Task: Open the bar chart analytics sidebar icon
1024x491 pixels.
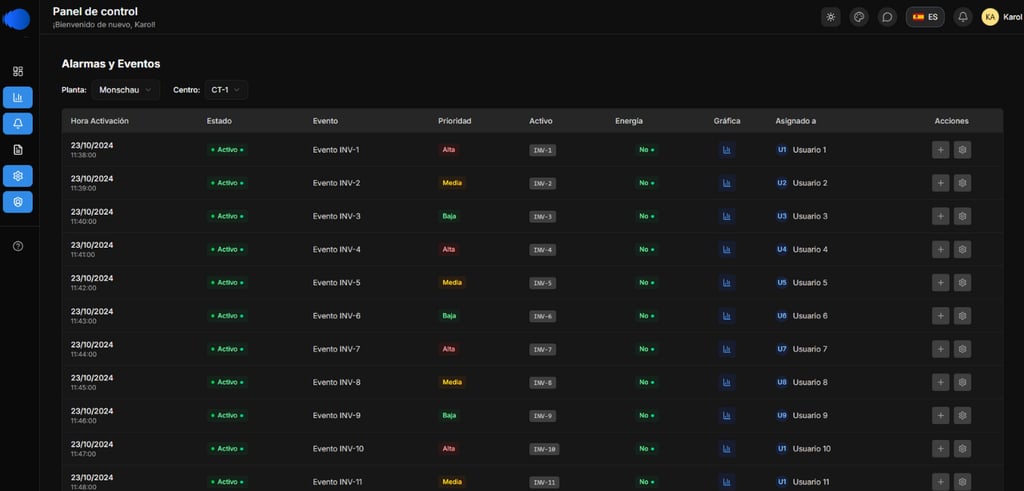Action: pos(18,97)
